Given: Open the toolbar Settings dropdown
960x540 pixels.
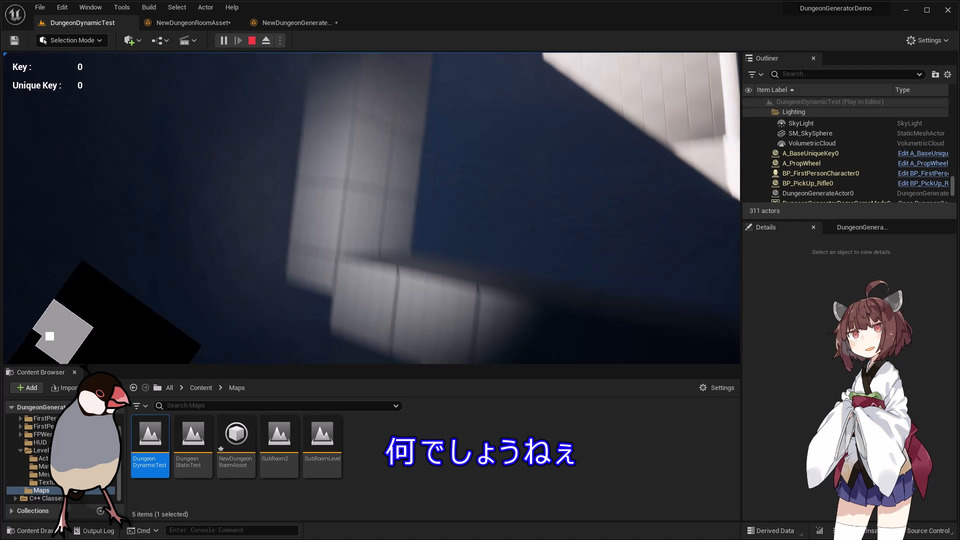Looking at the screenshot, I should (x=927, y=40).
